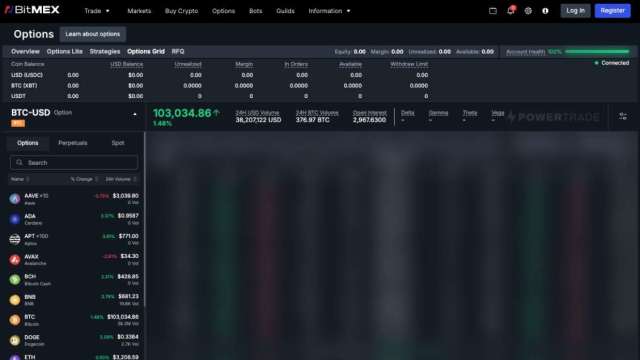This screenshot has width=640, height=360.
Task: Click into the Search input field
Action: coord(74,162)
